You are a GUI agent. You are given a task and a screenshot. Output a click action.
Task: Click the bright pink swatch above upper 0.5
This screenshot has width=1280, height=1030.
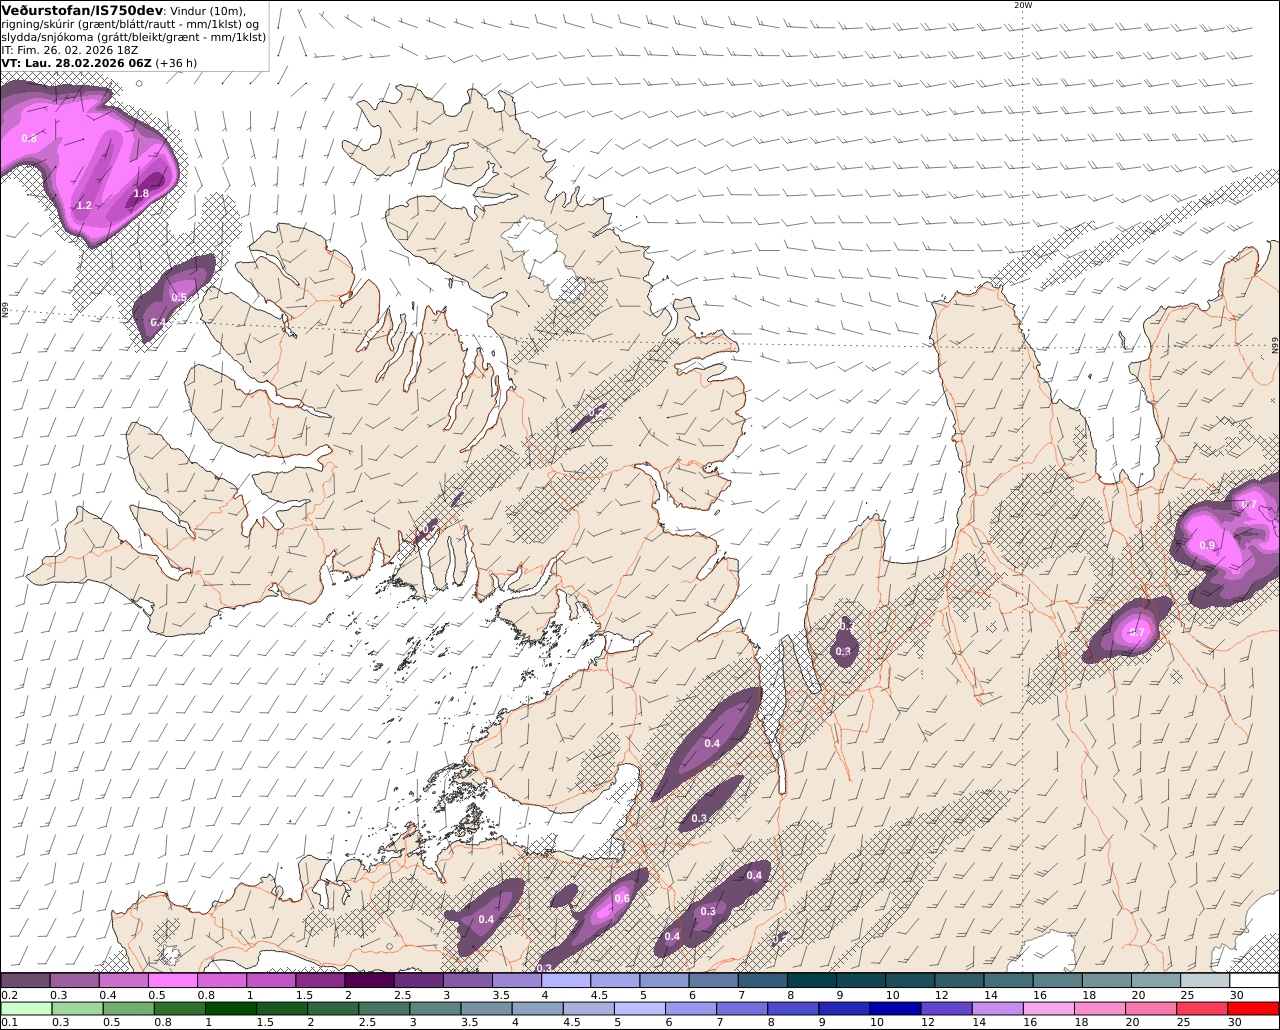pyautogui.click(x=172, y=981)
